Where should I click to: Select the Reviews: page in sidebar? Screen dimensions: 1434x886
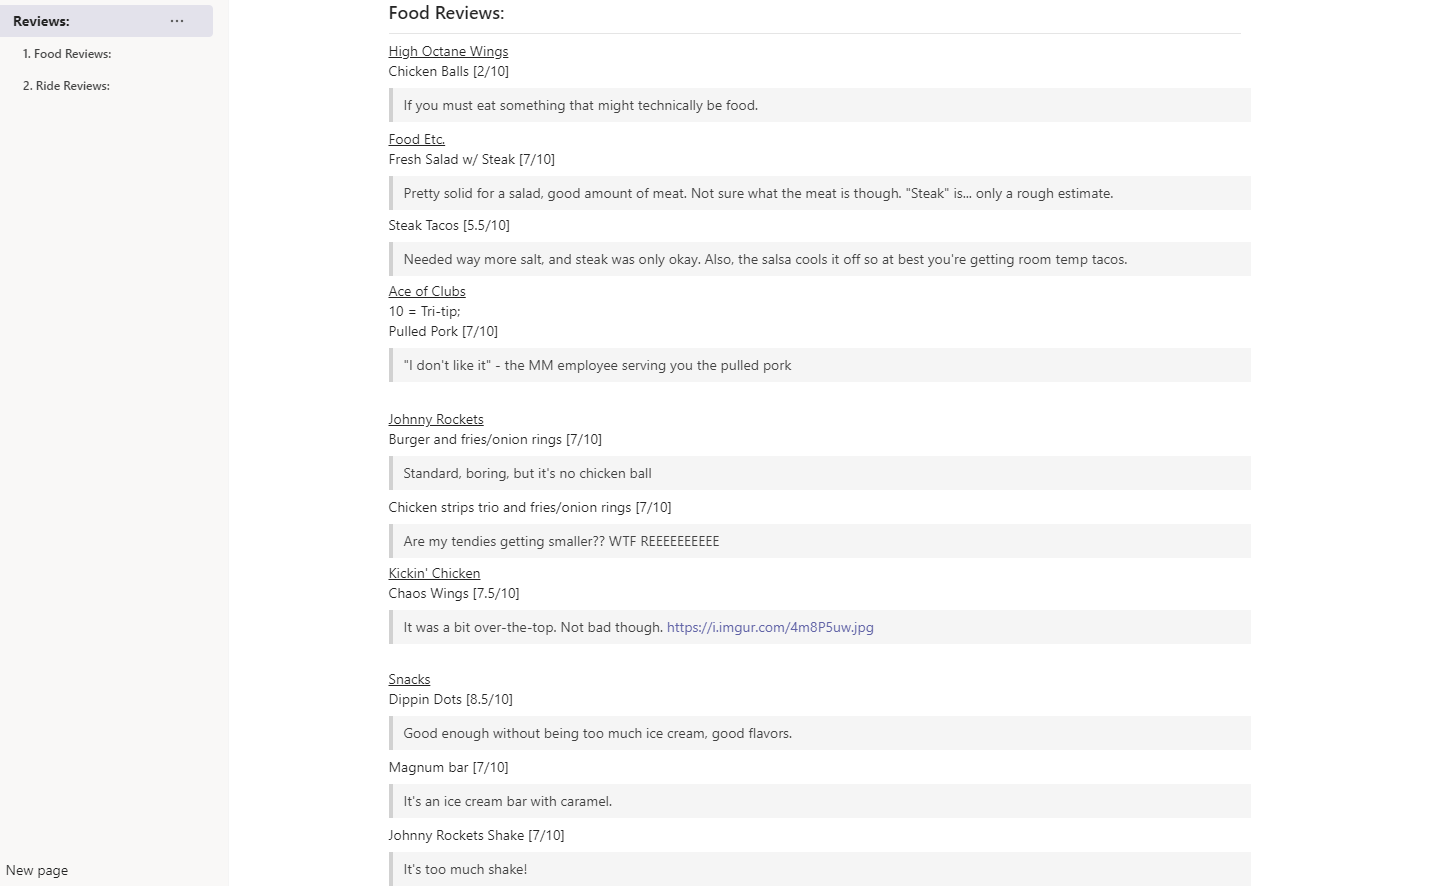42,21
